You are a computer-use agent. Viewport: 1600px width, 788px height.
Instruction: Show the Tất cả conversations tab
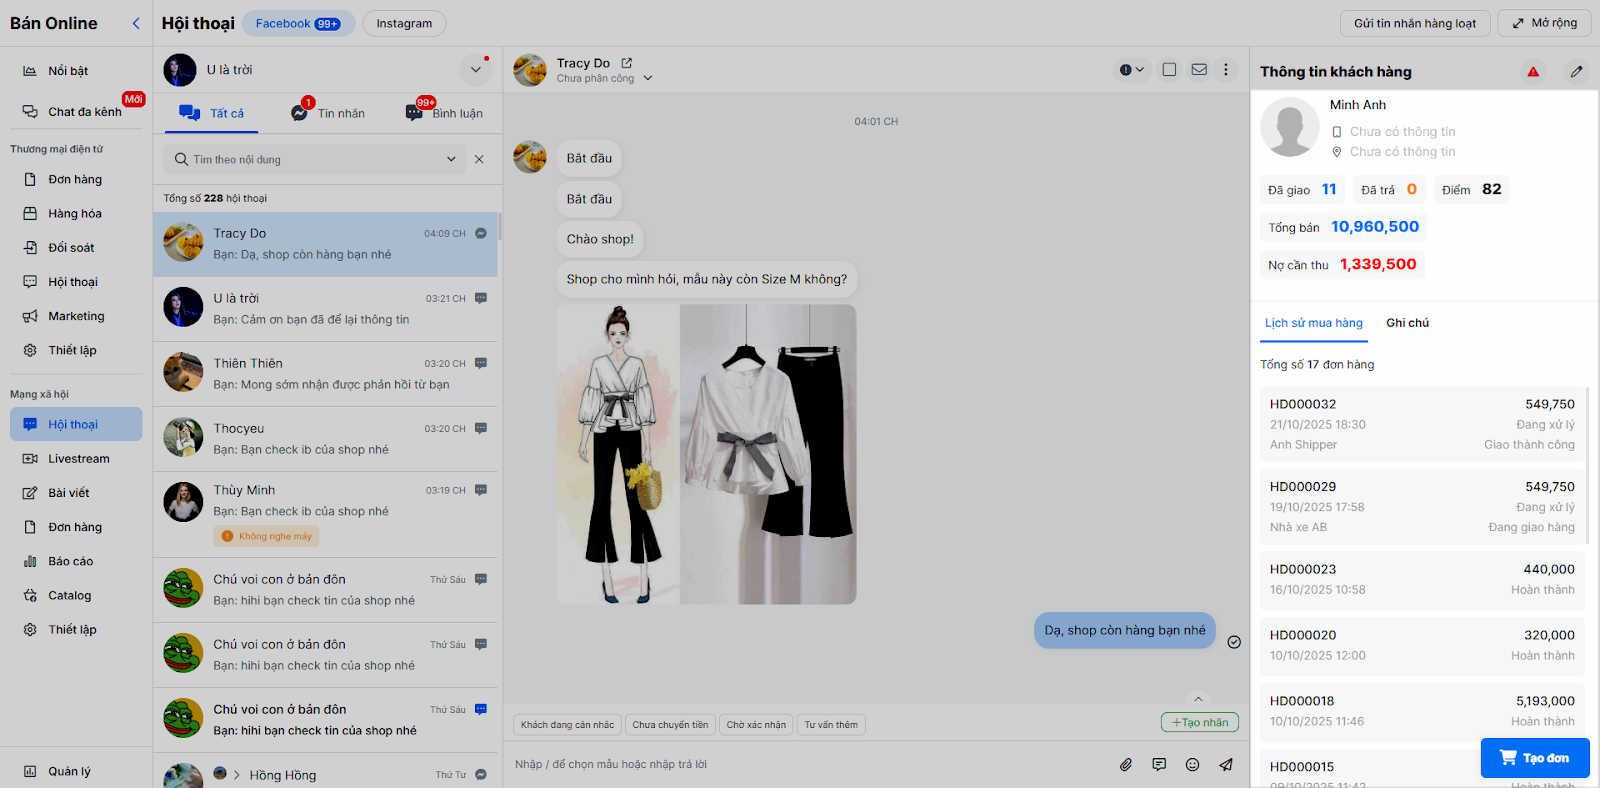[211, 113]
